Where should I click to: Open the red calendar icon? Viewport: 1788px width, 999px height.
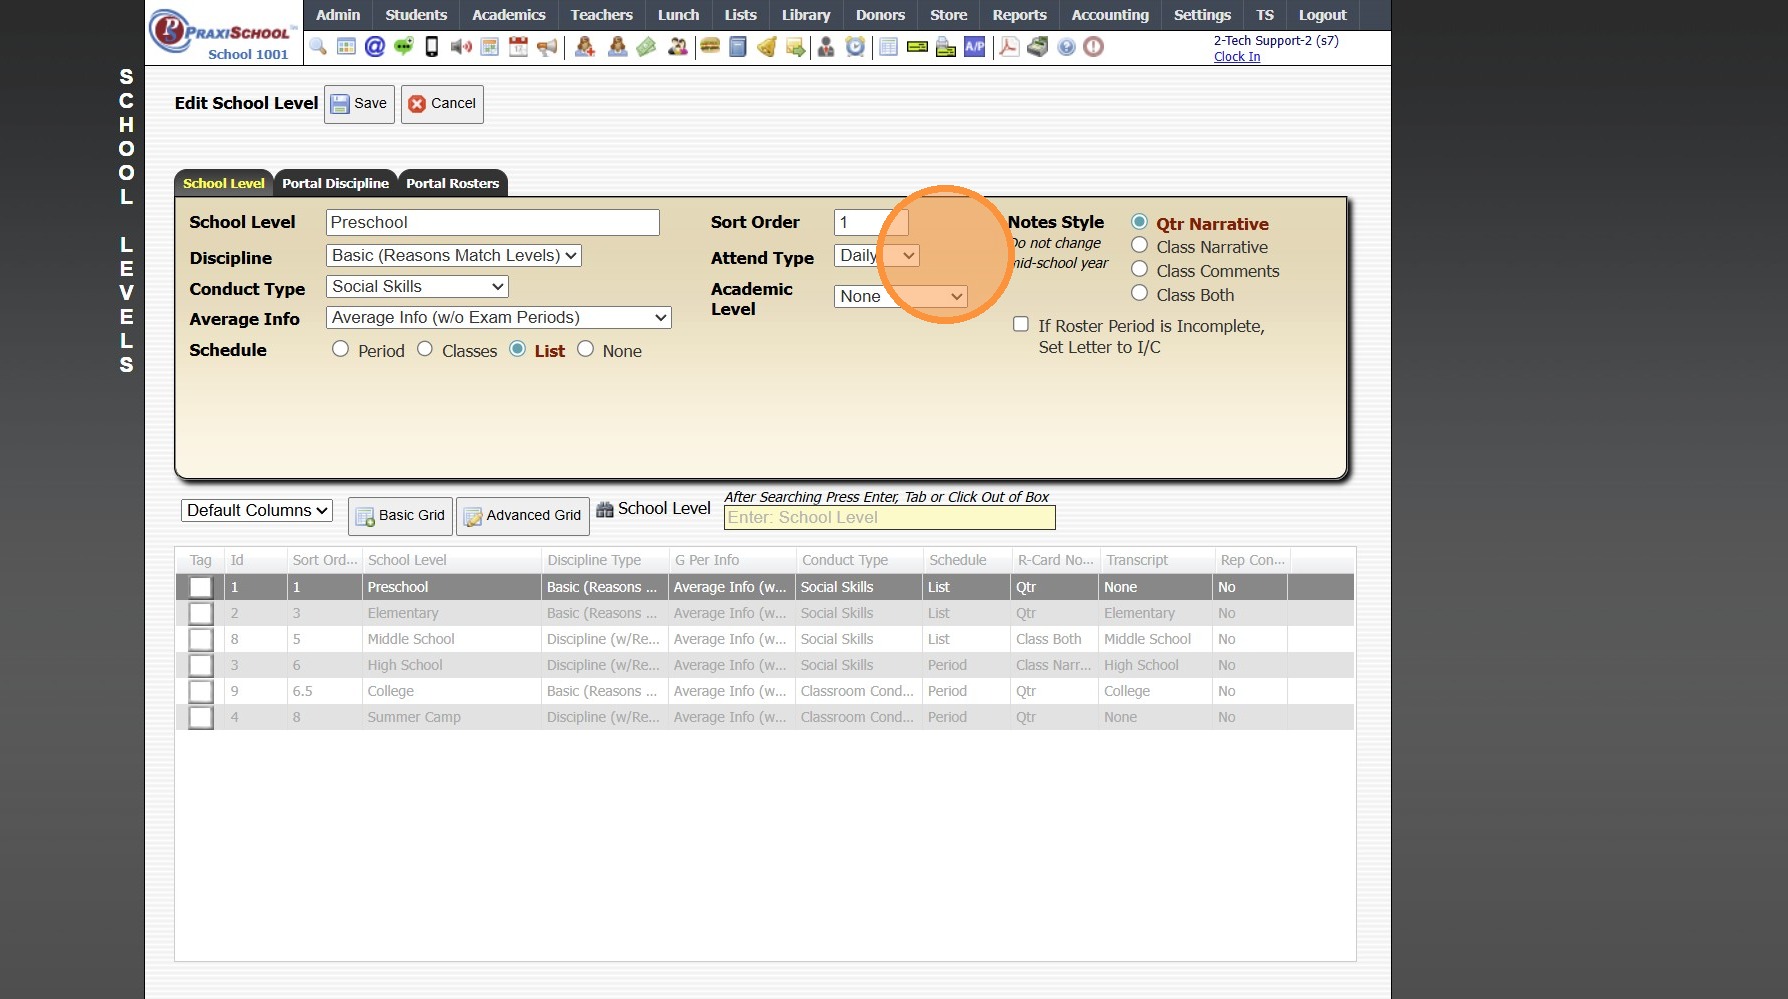(x=518, y=47)
